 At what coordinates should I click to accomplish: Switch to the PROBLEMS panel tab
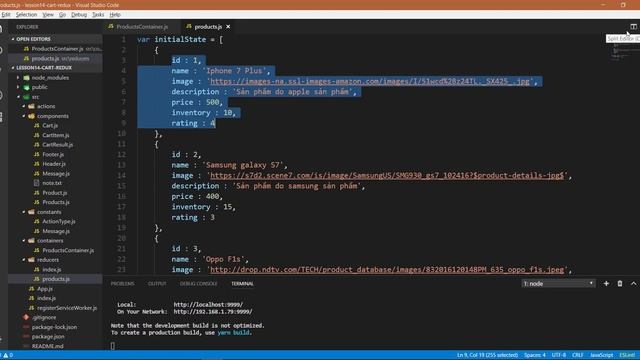point(122,284)
